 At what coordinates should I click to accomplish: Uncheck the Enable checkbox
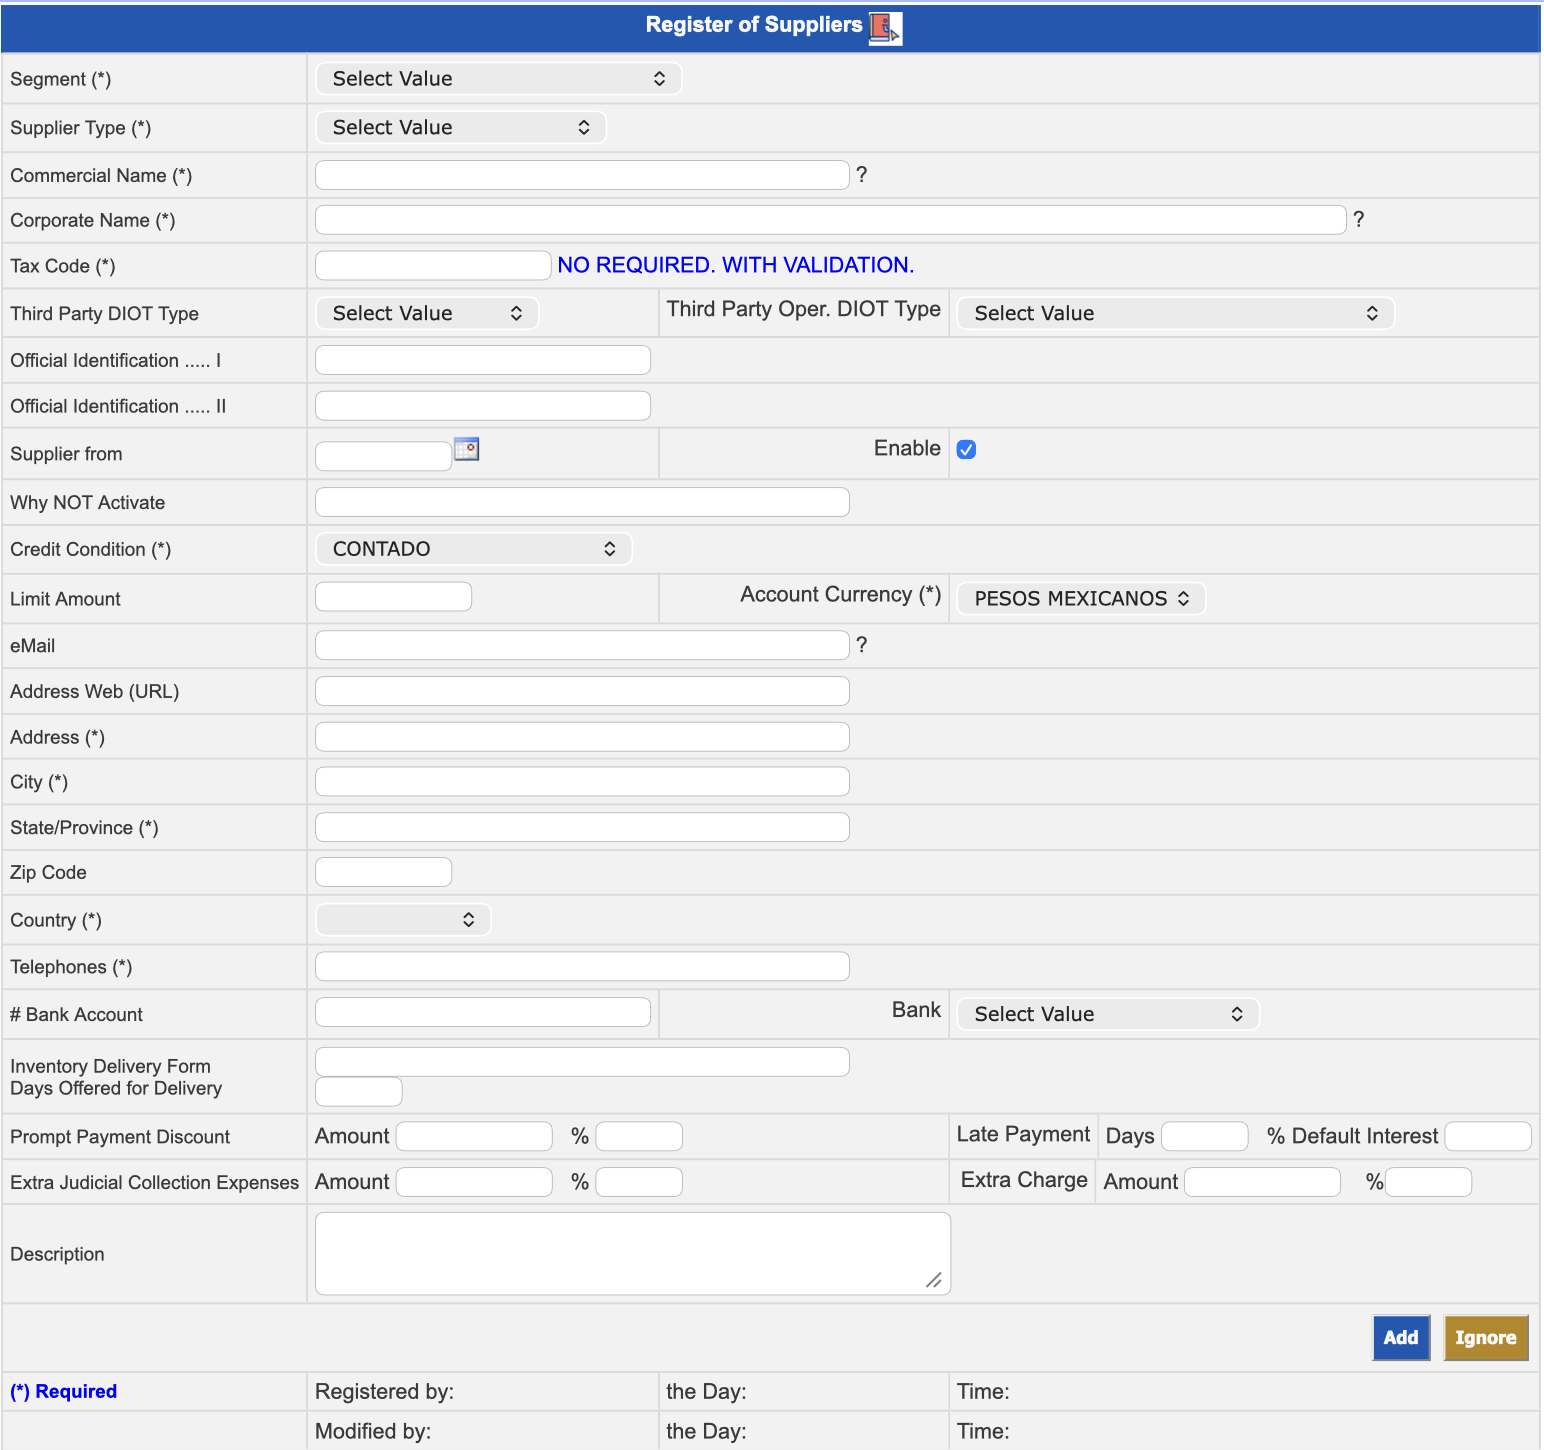[x=966, y=450]
